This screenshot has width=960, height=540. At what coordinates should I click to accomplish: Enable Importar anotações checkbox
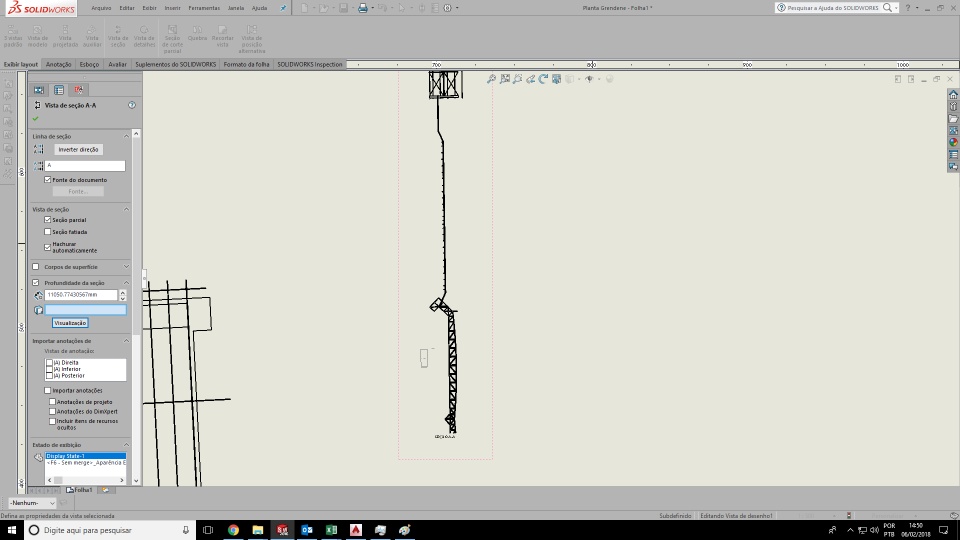(48, 391)
